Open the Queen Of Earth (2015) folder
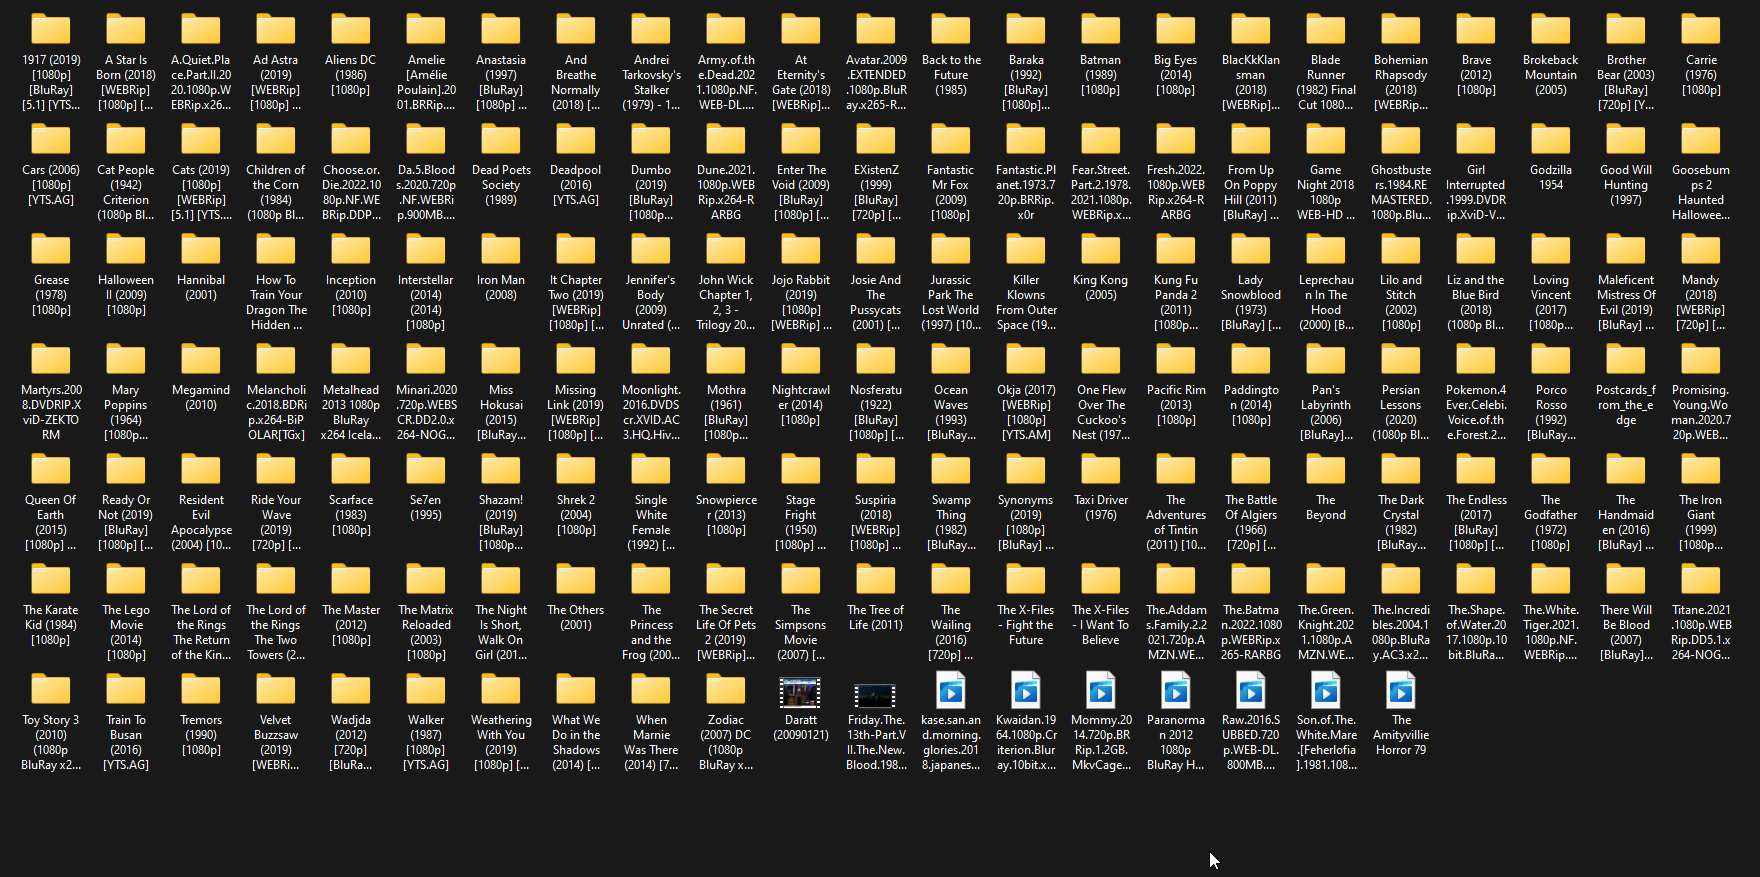This screenshot has height=877, width=1760. 51,470
